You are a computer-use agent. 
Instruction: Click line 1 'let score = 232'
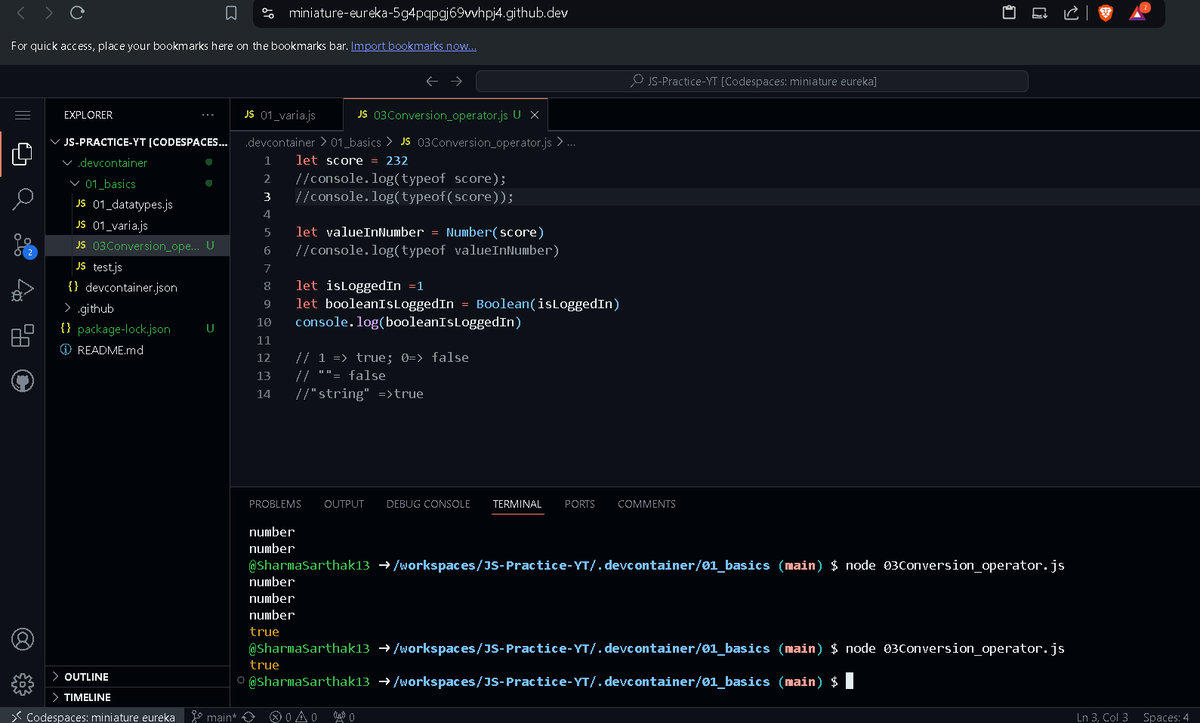(x=352, y=160)
